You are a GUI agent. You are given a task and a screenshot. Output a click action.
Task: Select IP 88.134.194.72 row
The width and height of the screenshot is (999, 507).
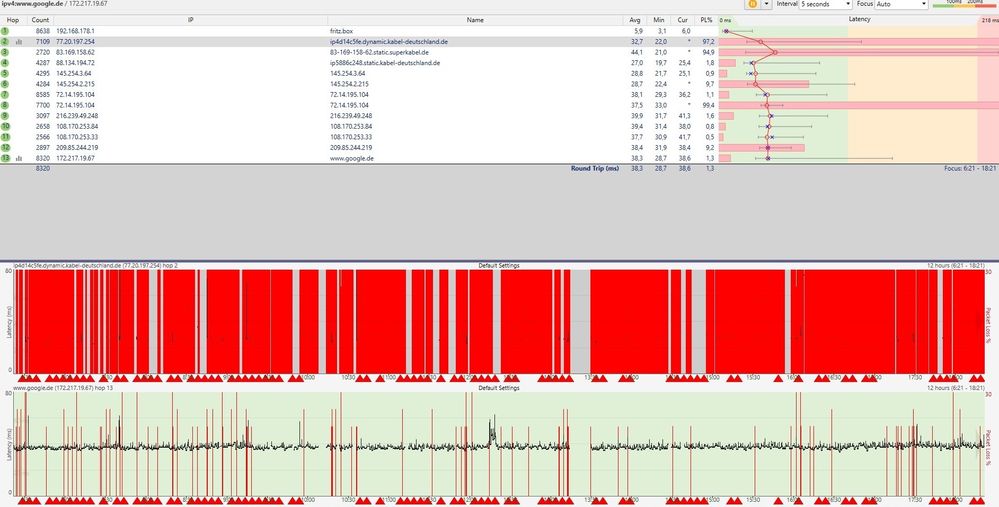(75, 63)
